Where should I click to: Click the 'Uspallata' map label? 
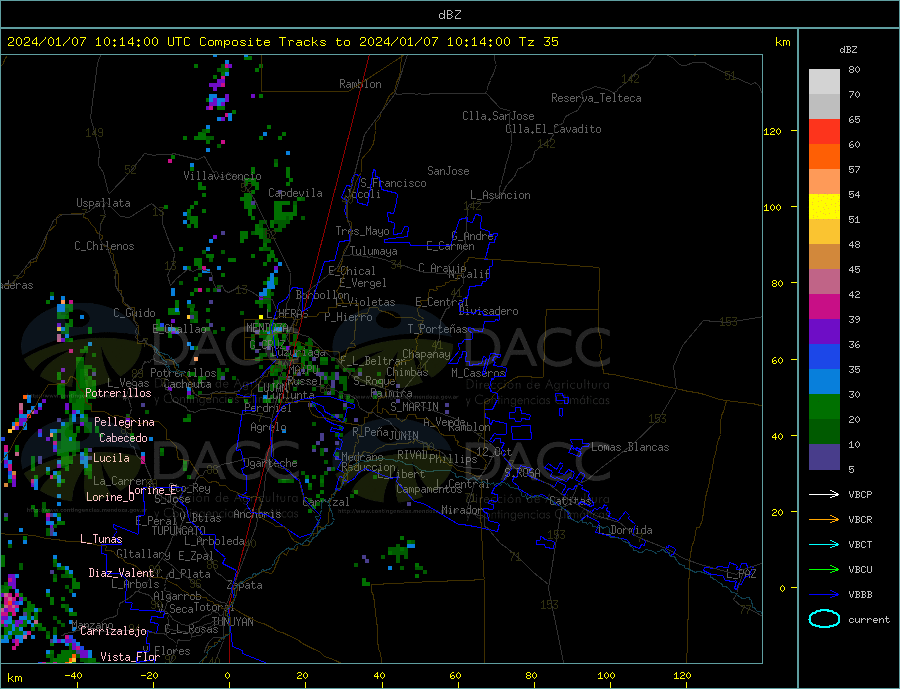pos(103,203)
